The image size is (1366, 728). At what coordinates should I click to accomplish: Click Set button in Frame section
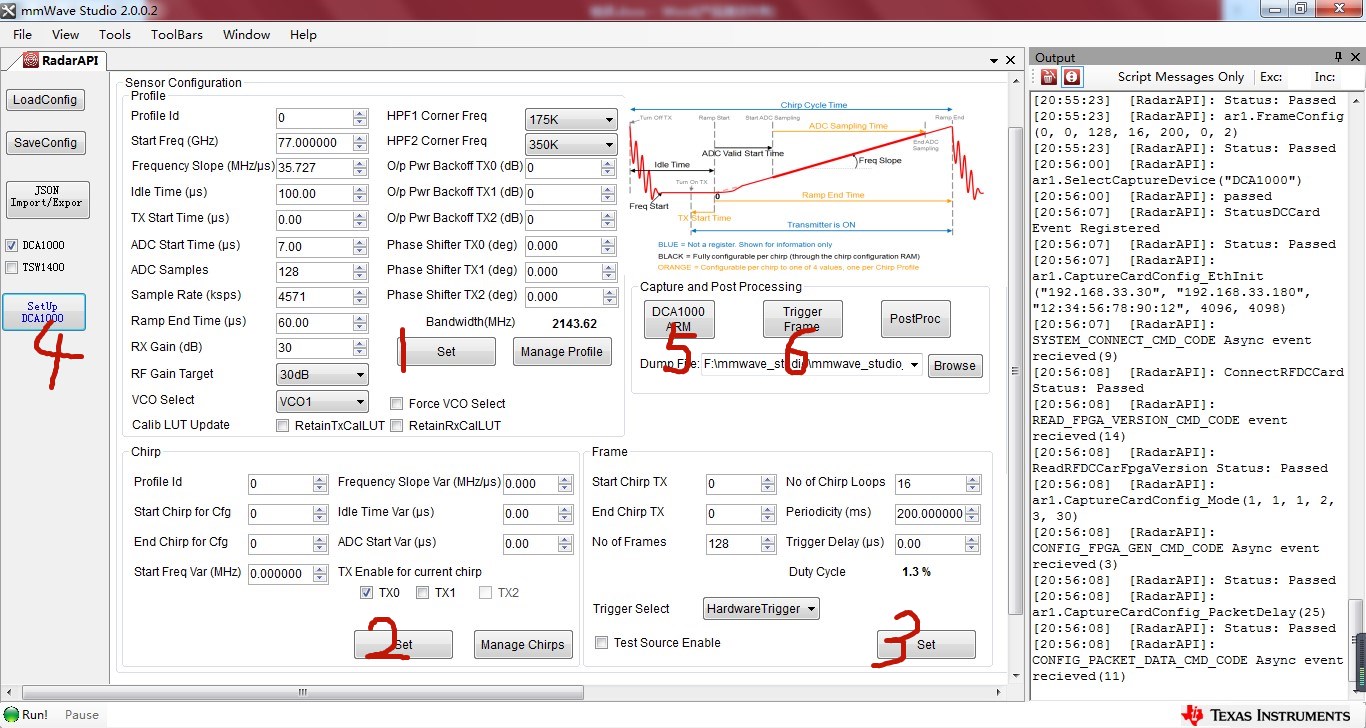pos(926,645)
